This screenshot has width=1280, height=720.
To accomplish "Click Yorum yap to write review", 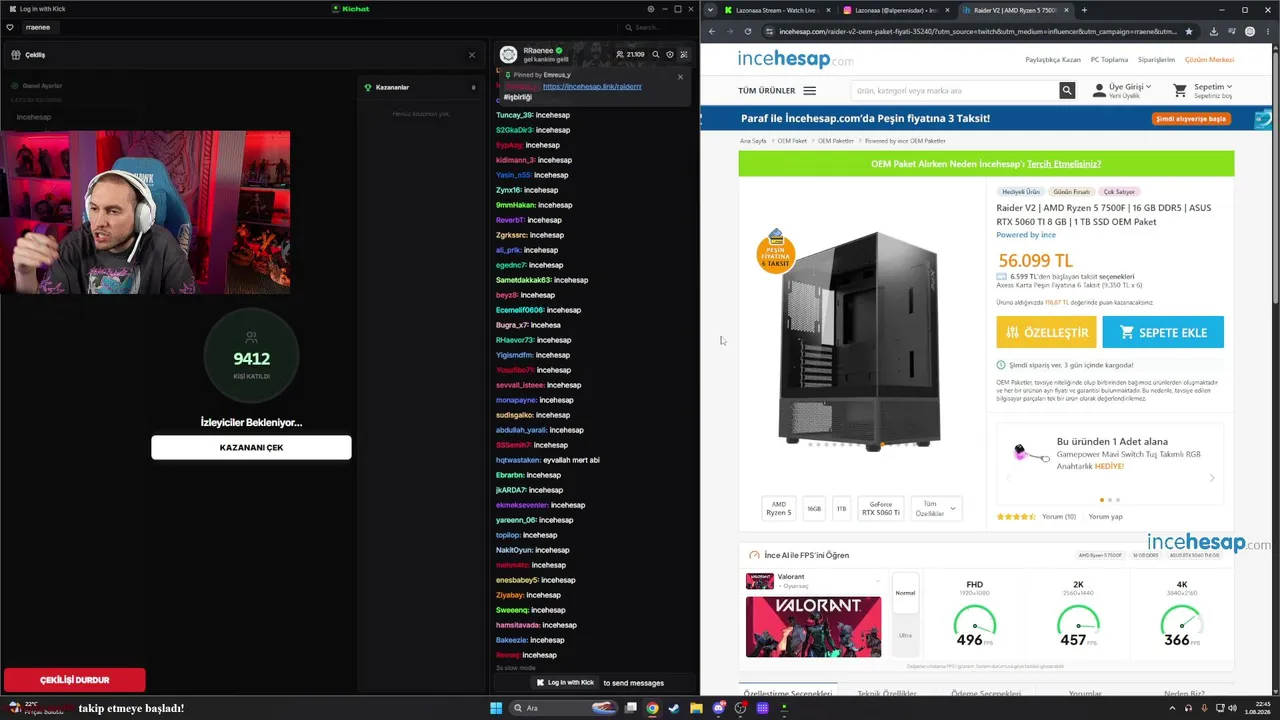I will (x=1105, y=517).
